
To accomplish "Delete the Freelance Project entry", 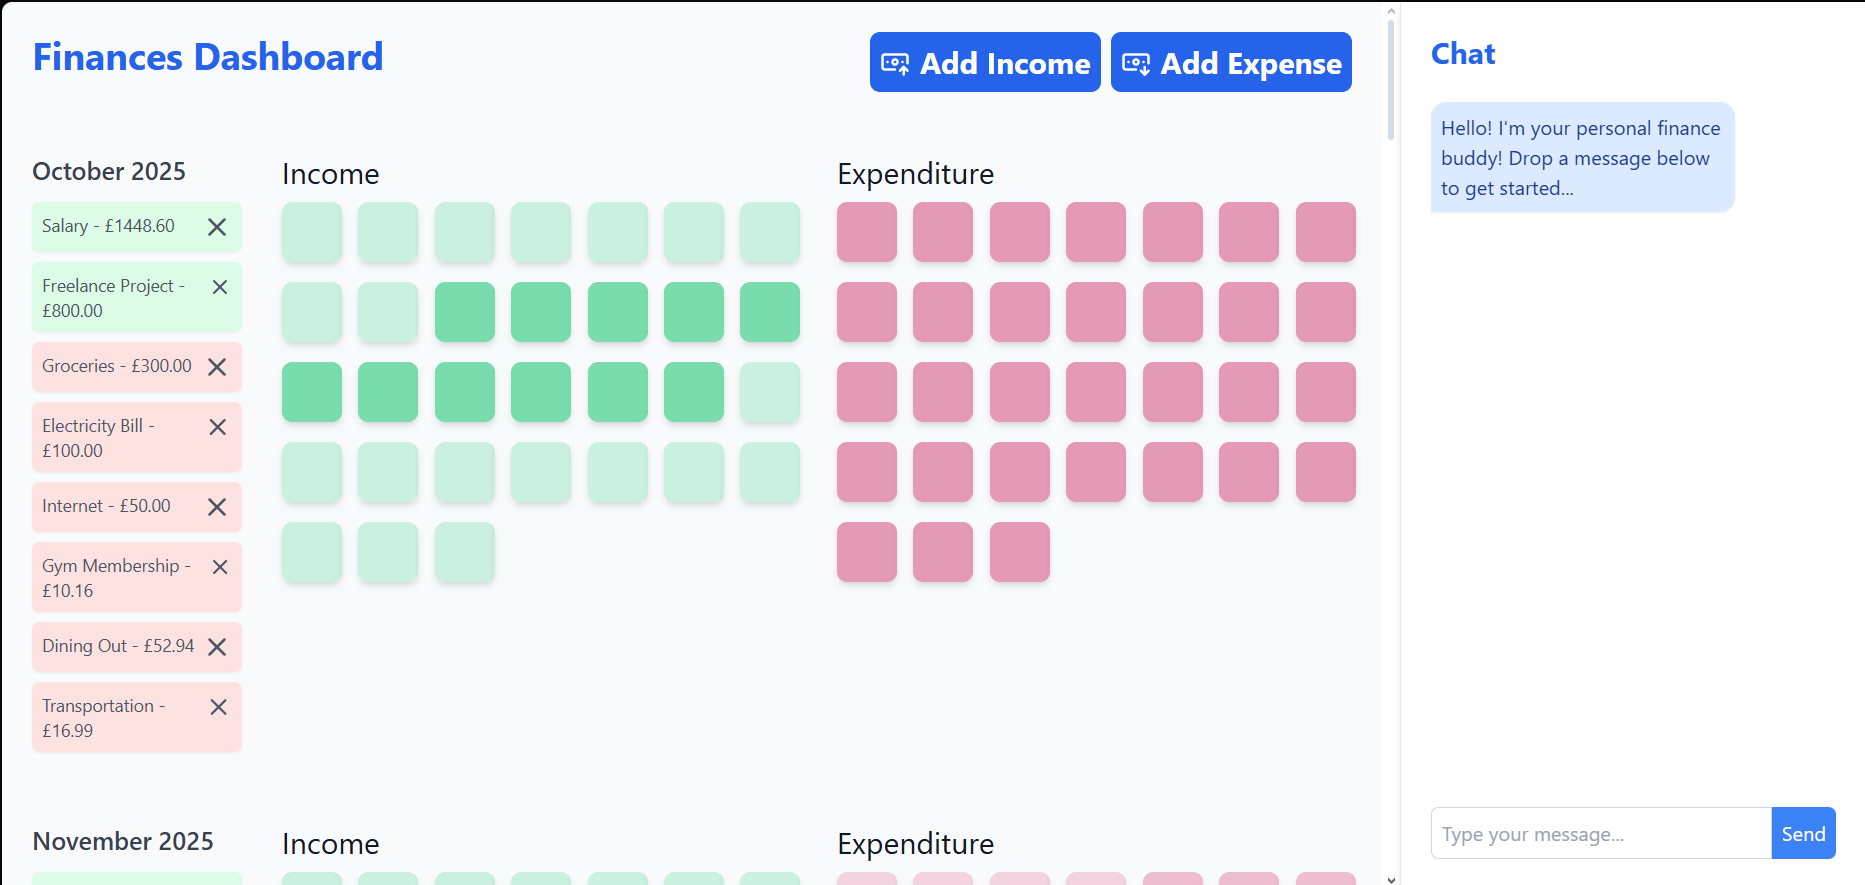I will tap(220, 287).
